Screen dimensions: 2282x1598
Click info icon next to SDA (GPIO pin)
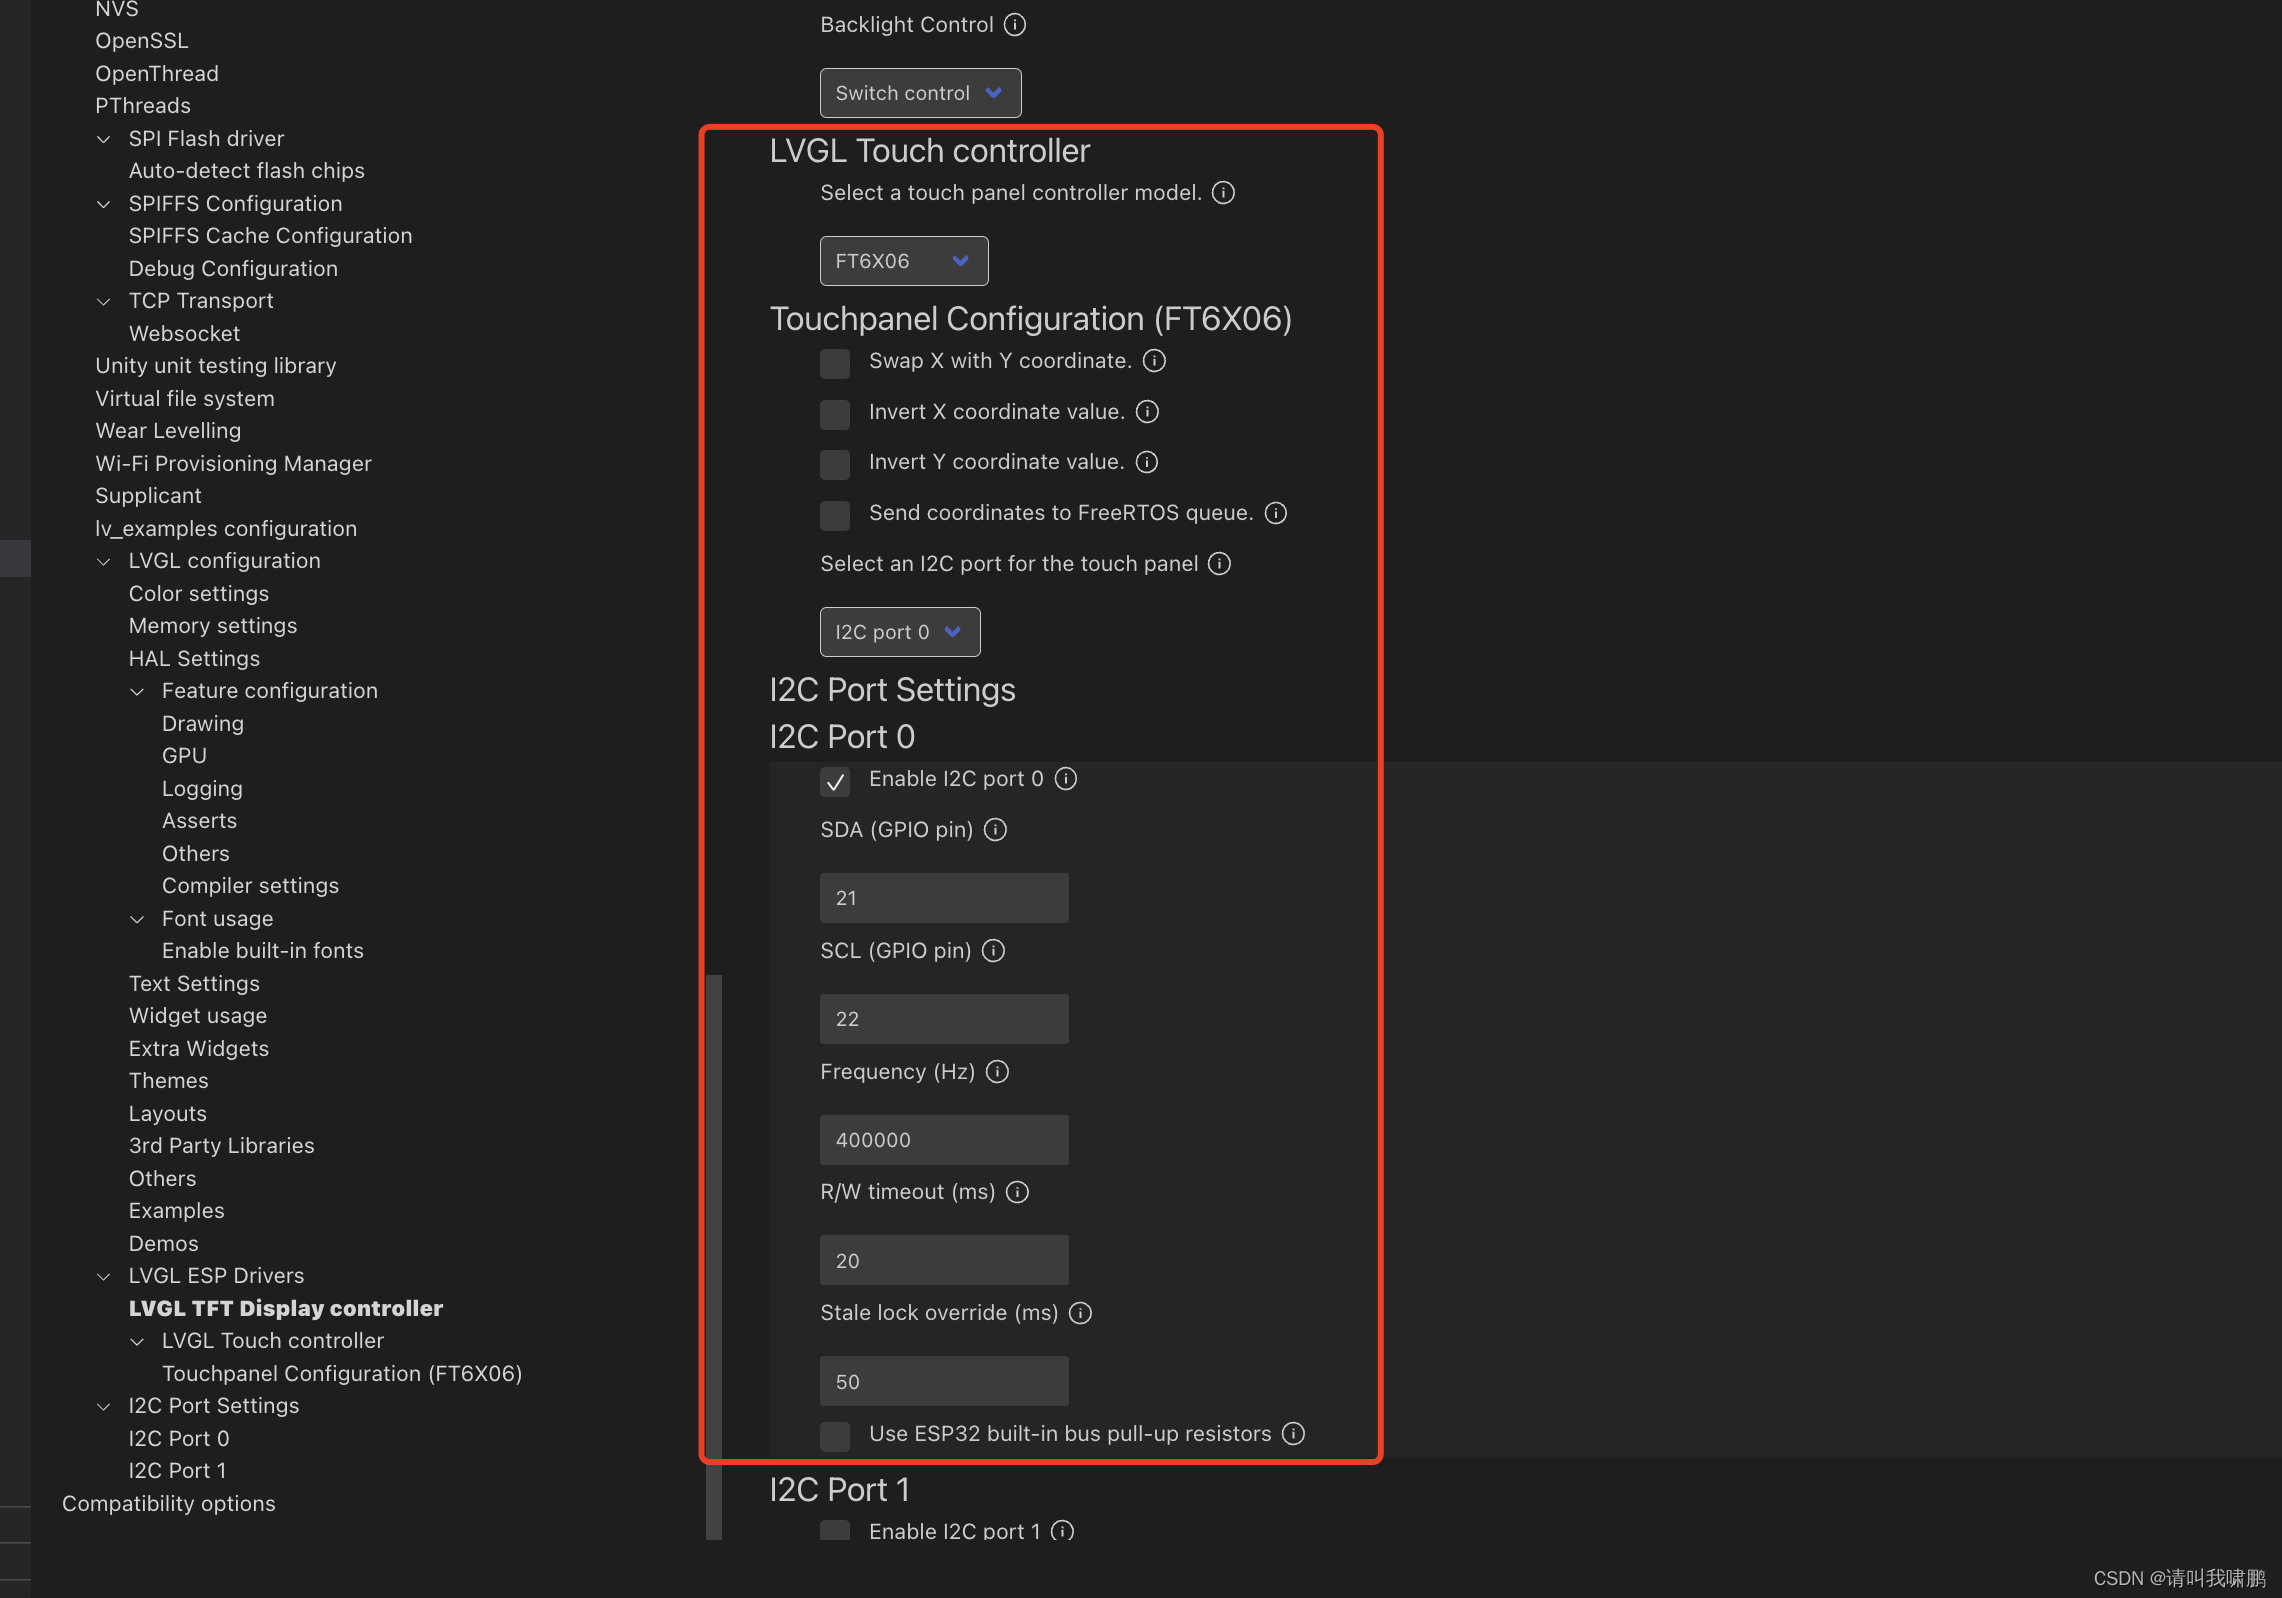(x=995, y=830)
